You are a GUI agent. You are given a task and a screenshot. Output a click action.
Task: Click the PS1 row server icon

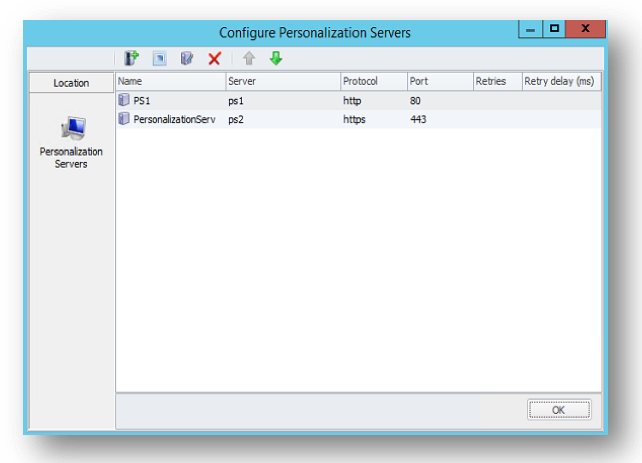point(124,100)
